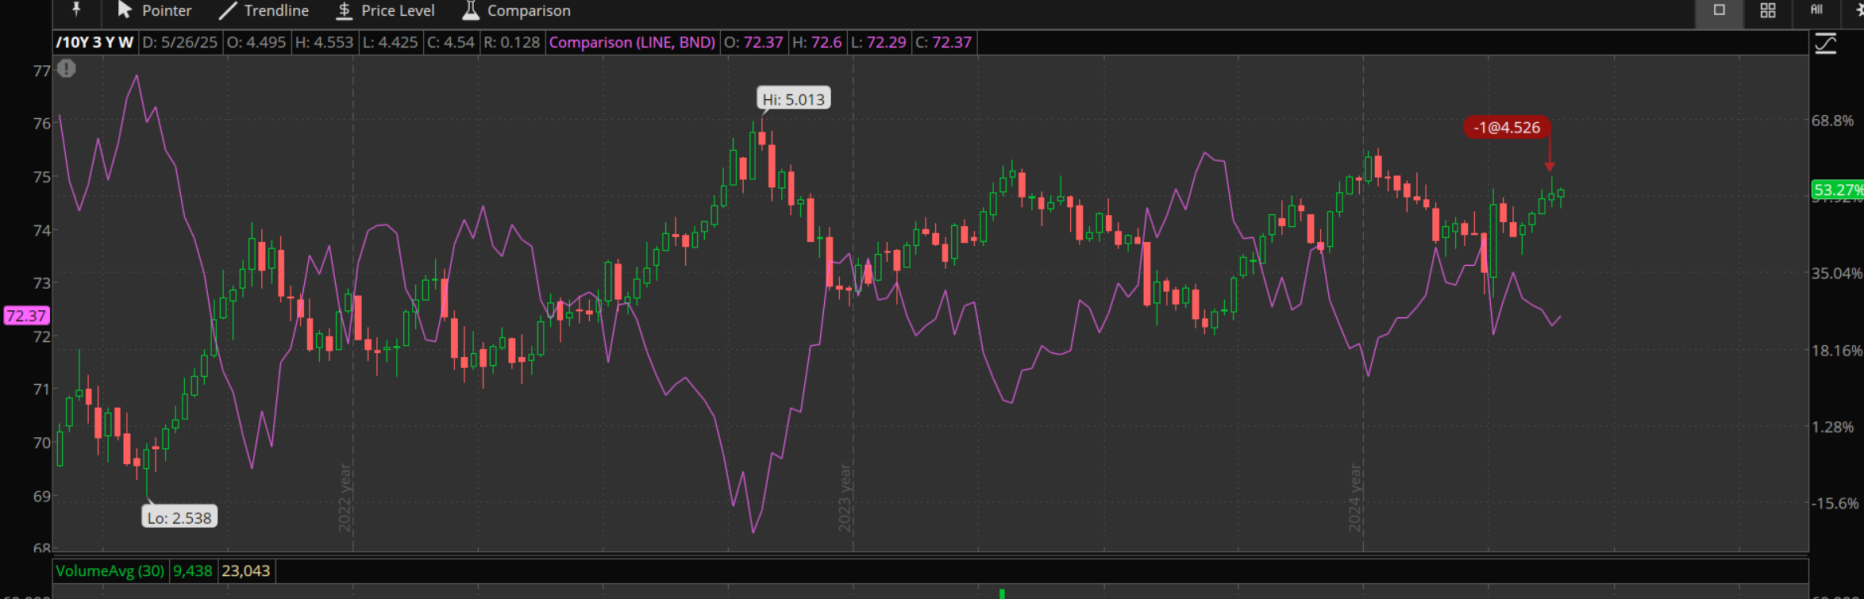Click the 2023 year timeline marker
The height and width of the screenshot is (599, 1864).
(x=845, y=497)
